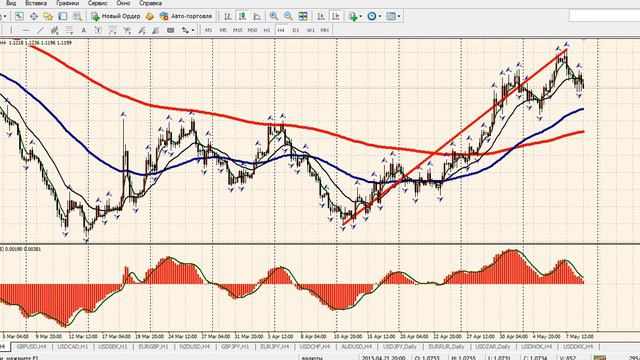Select the text label tool
The height and width of the screenshot is (360, 640).
tap(98, 30)
